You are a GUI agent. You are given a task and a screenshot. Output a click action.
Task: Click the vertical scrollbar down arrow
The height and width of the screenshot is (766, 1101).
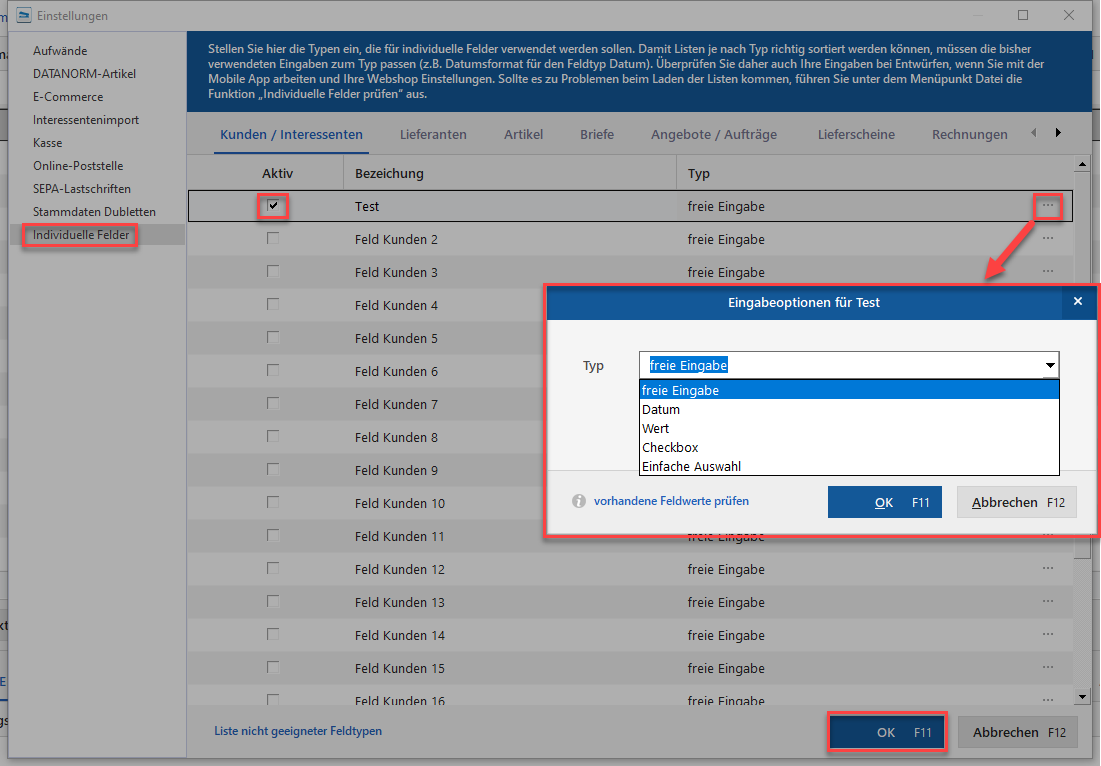point(1081,696)
